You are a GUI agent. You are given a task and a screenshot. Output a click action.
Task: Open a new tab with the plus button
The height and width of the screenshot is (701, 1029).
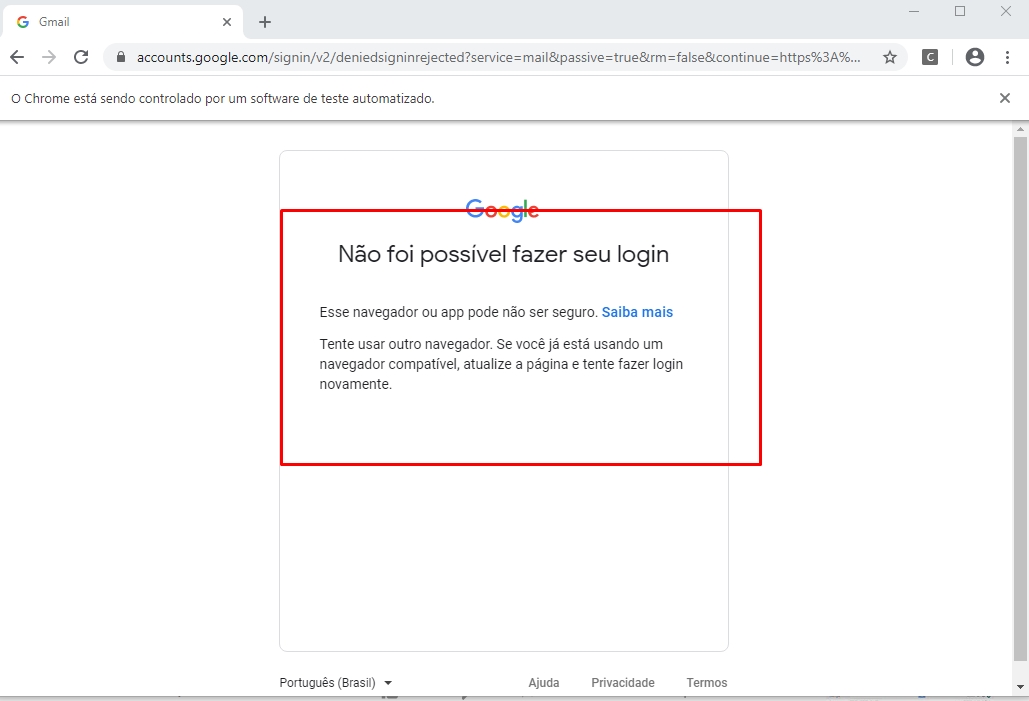[x=264, y=22]
